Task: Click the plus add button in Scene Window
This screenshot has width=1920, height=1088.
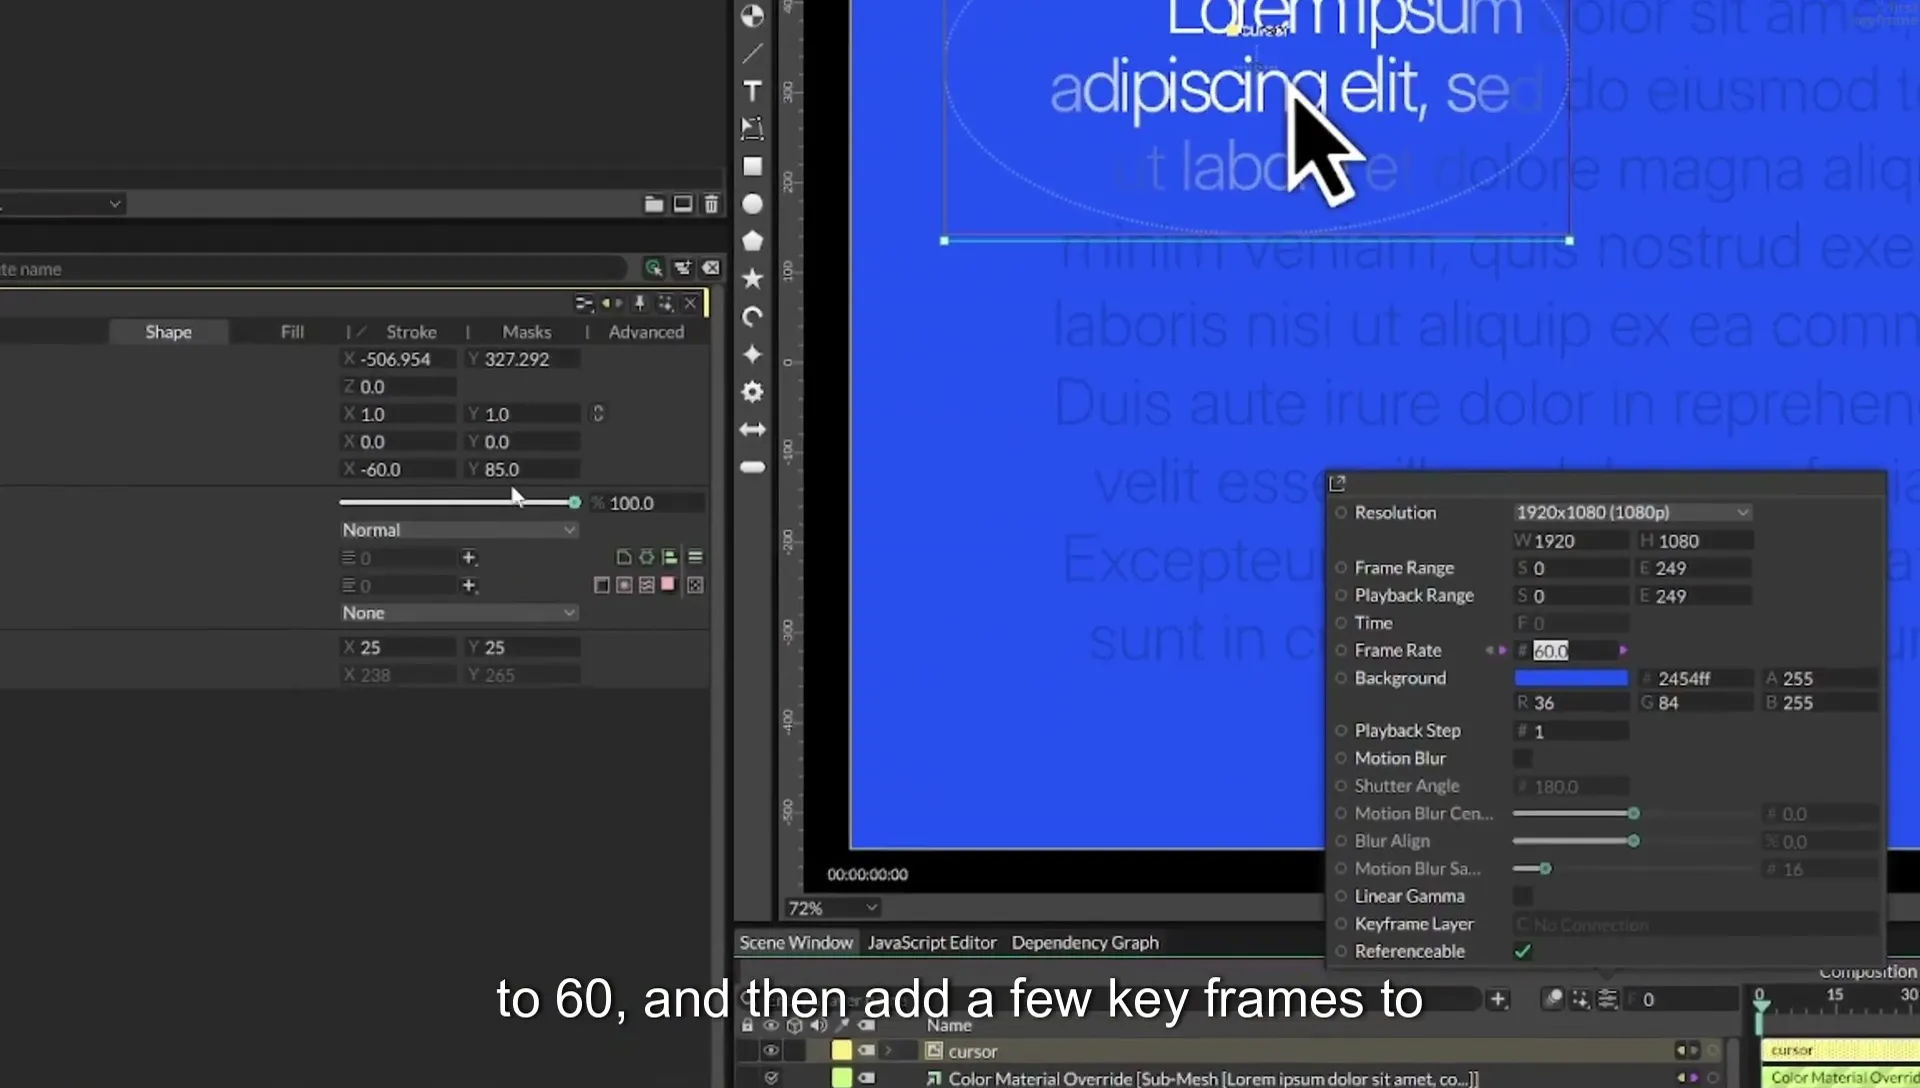Action: [x=1498, y=999]
